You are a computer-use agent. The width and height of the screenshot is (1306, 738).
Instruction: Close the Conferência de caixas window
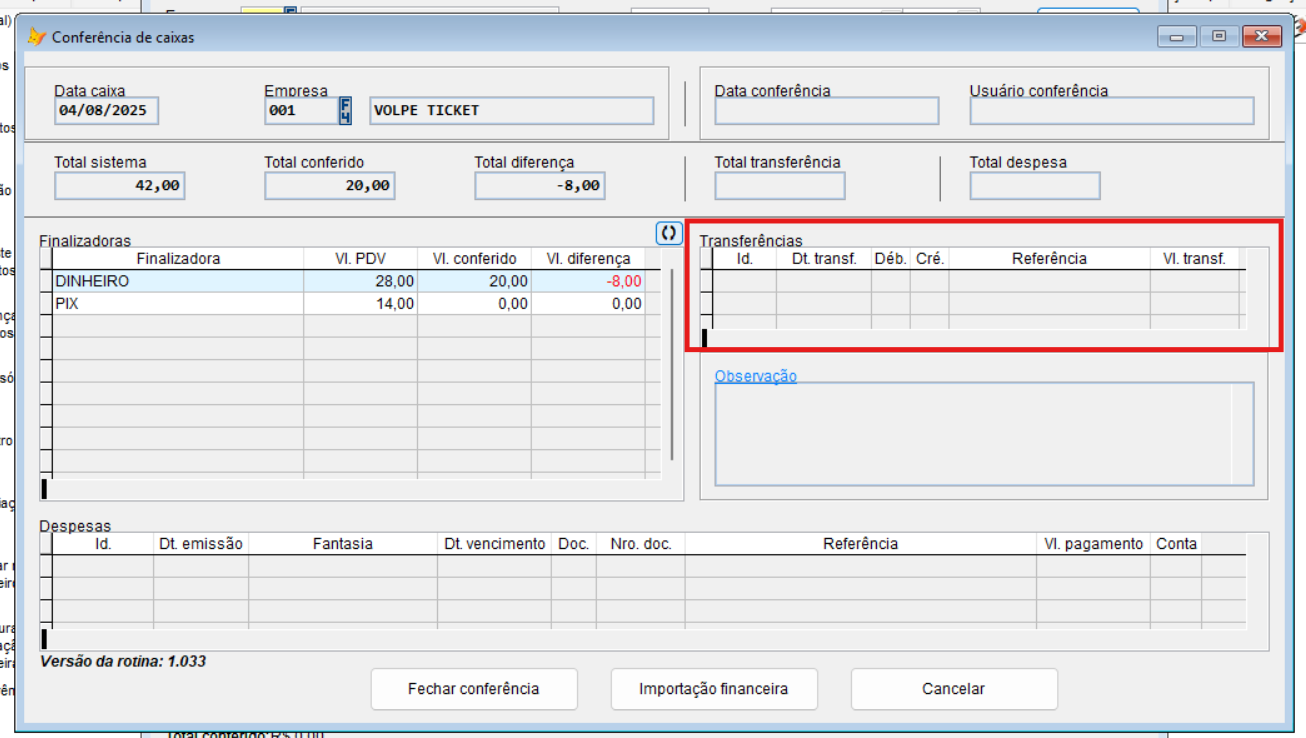click(x=1262, y=37)
